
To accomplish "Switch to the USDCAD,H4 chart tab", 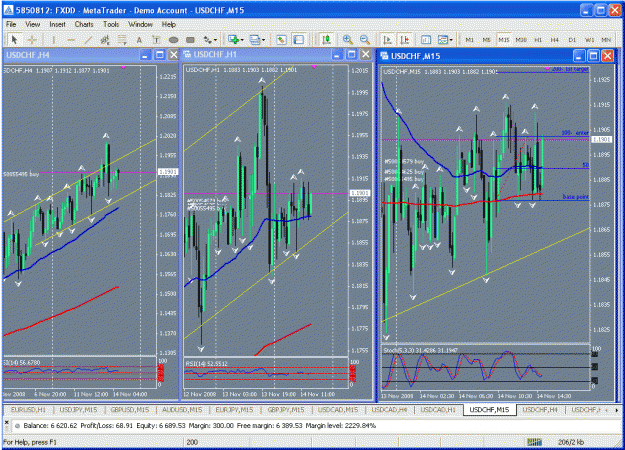I will (389, 410).
